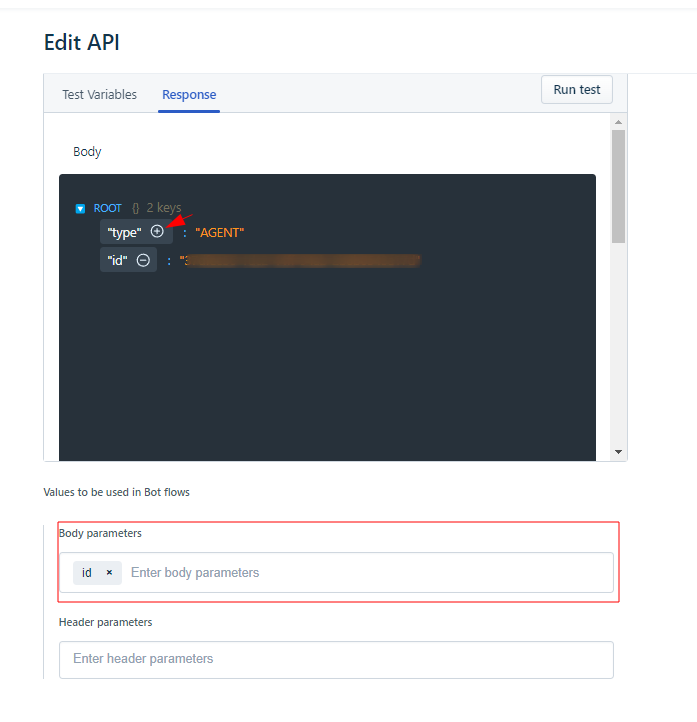697x722 pixels.
Task: Select the "AGENT" value text
Action: [x=220, y=233]
